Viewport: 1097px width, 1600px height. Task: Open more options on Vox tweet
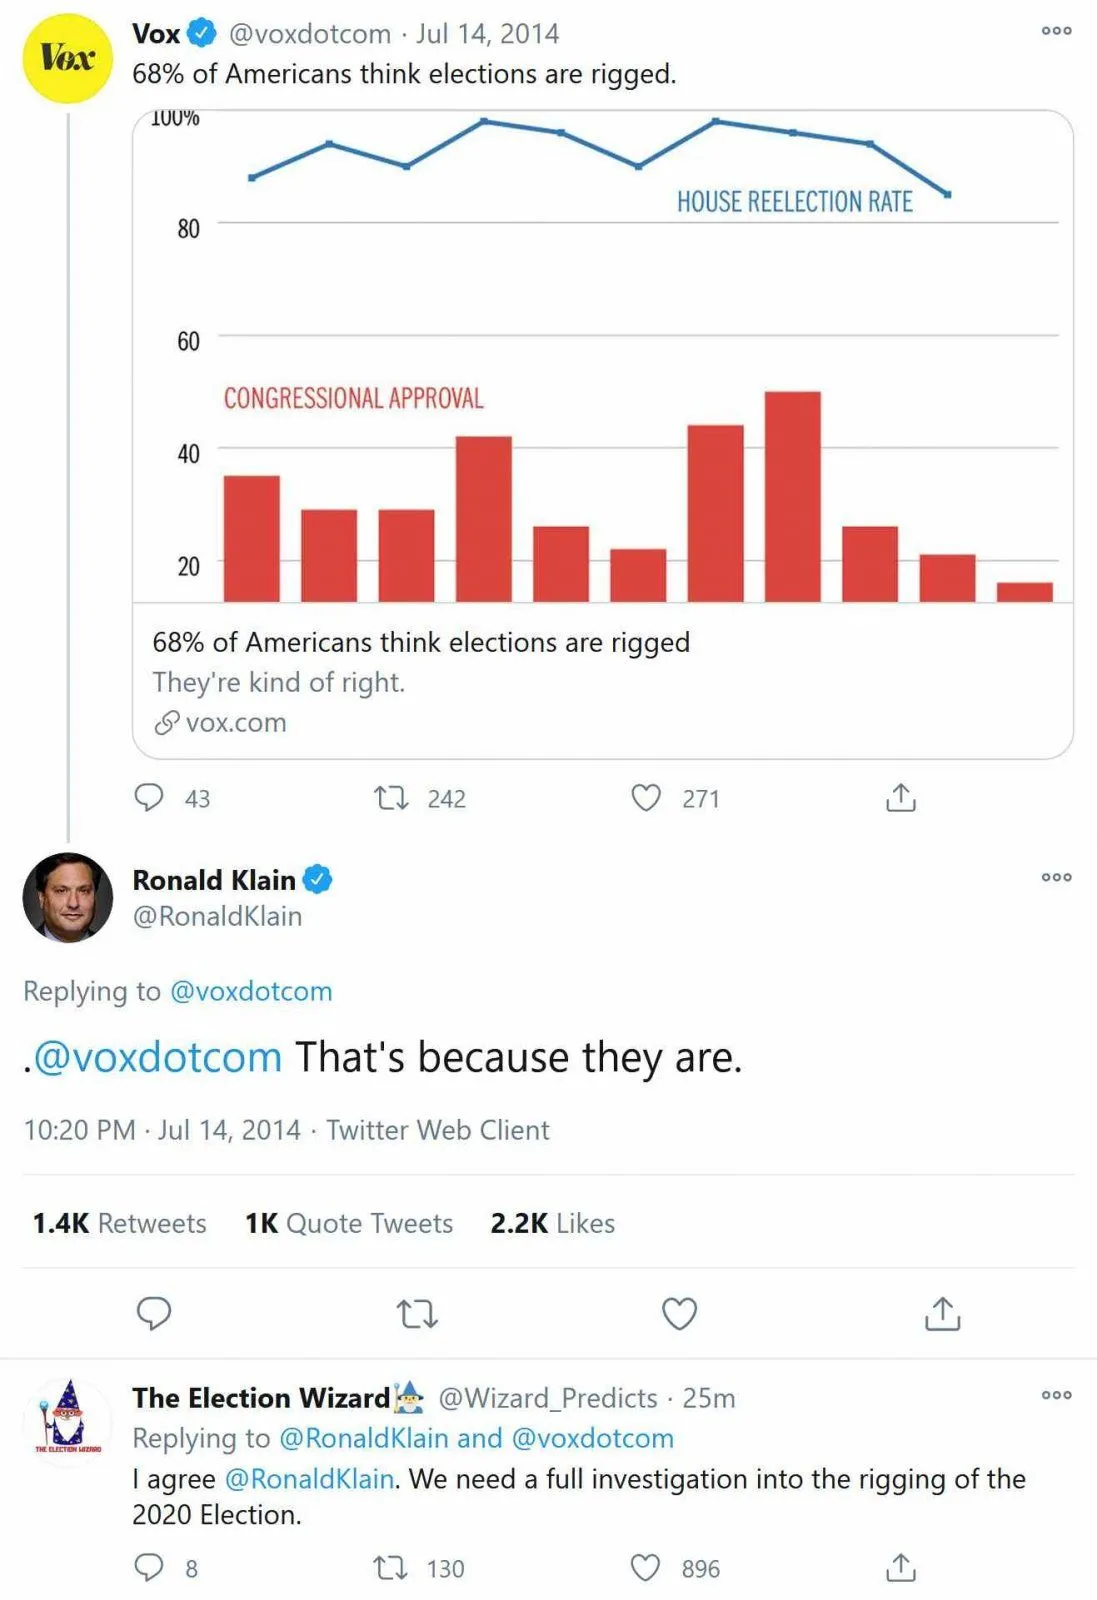(x=1056, y=31)
